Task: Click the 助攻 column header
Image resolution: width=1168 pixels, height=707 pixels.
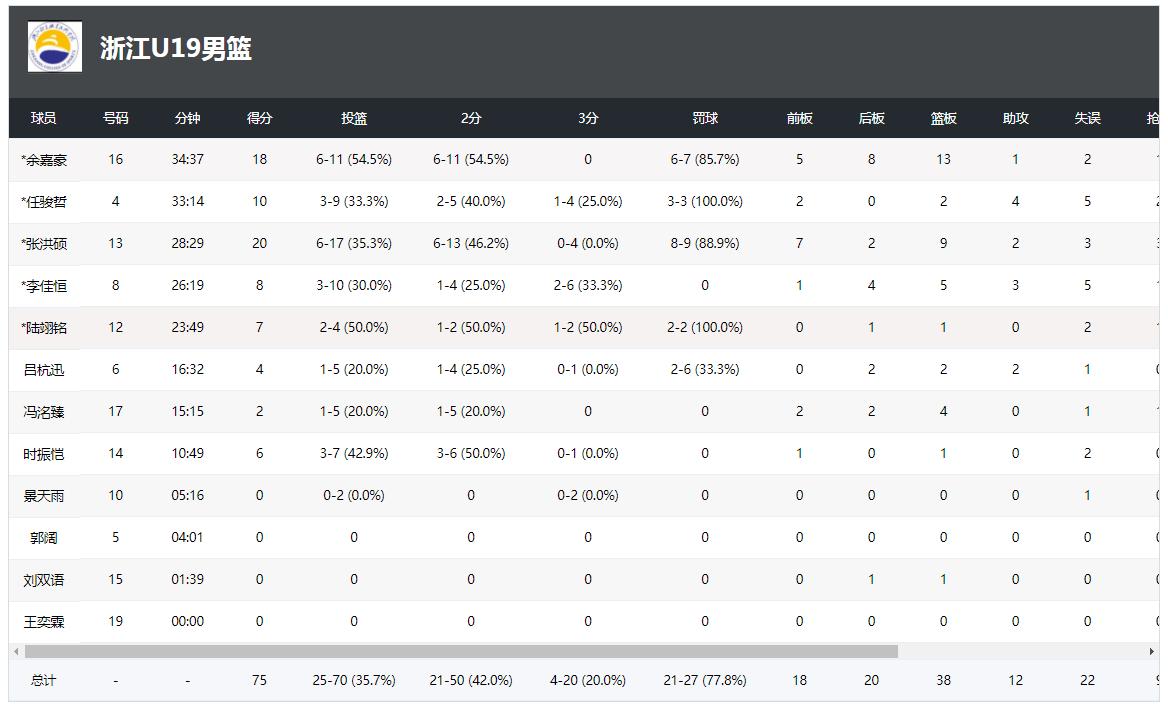Action: click(1015, 118)
